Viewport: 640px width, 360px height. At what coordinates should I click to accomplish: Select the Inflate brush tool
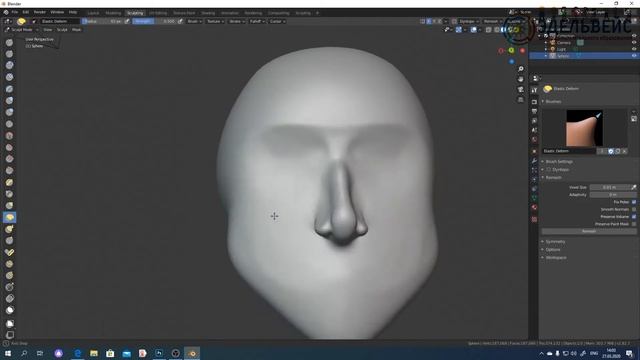(9, 100)
